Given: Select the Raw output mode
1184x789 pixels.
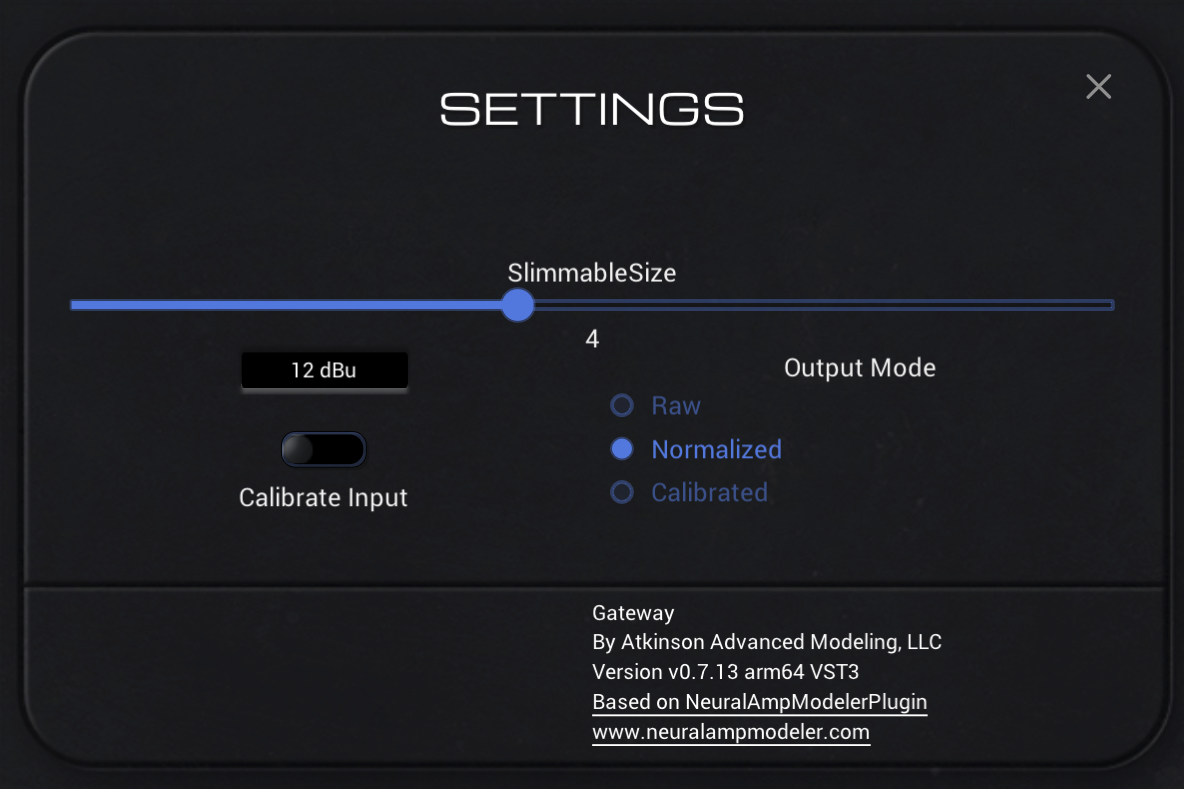Looking at the screenshot, I should pyautogui.click(x=622, y=406).
